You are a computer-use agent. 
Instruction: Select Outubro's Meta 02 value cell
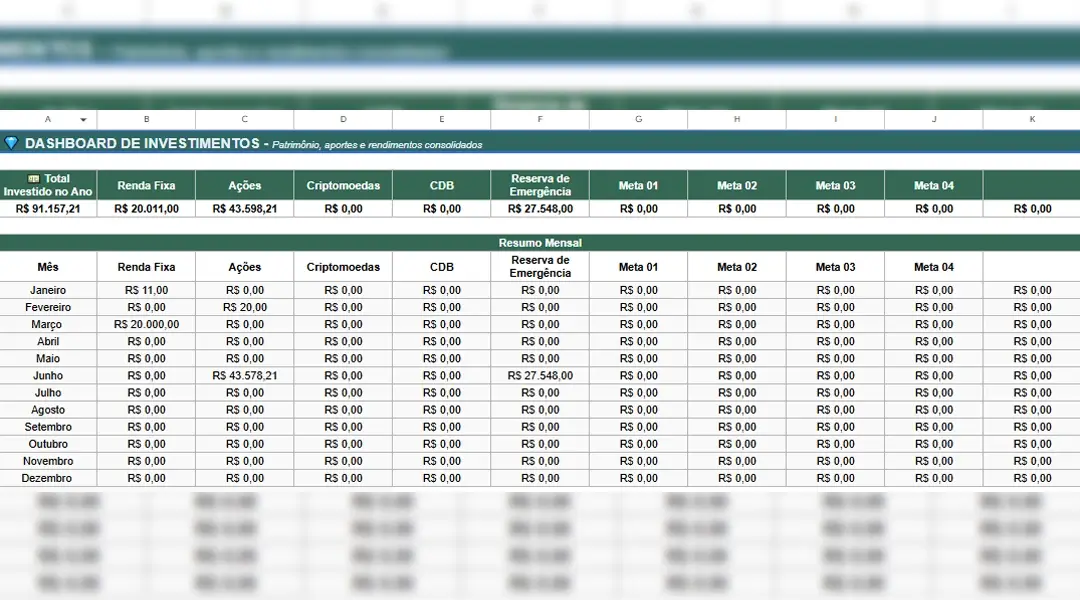coord(737,444)
